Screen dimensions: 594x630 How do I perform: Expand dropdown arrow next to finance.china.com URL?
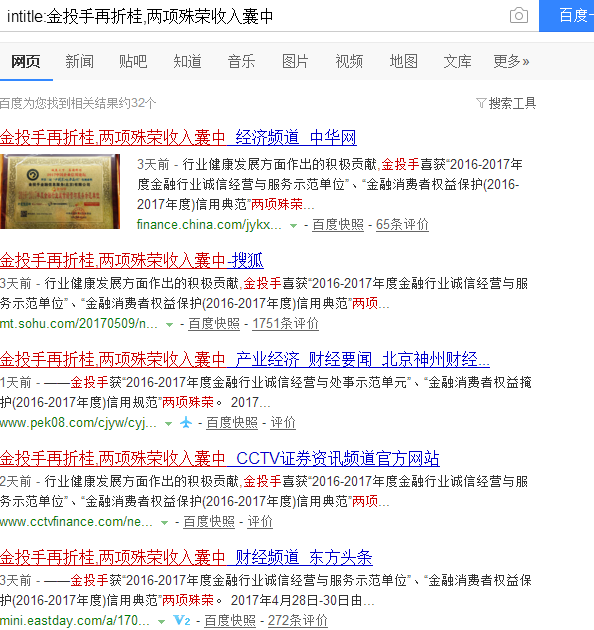[294, 226]
